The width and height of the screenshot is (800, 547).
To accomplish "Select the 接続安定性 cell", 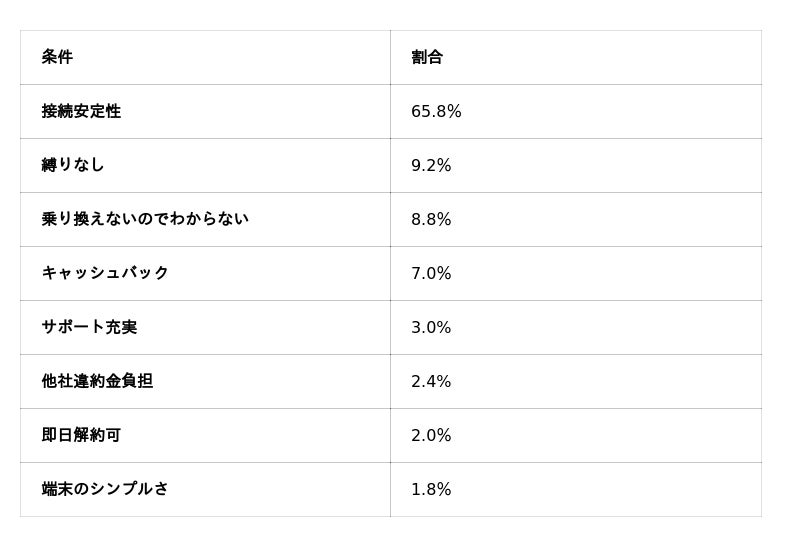I will click(x=81, y=111).
